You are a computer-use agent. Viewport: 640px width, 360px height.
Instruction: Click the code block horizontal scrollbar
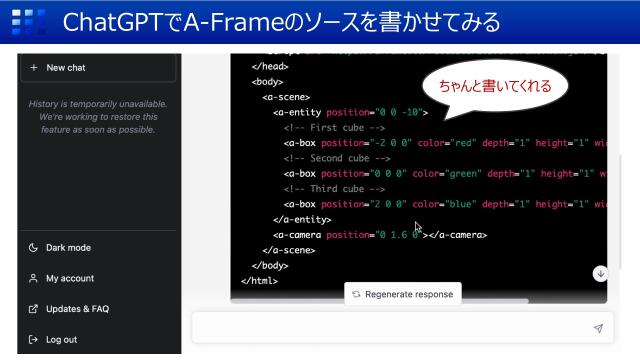(x=380, y=301)
